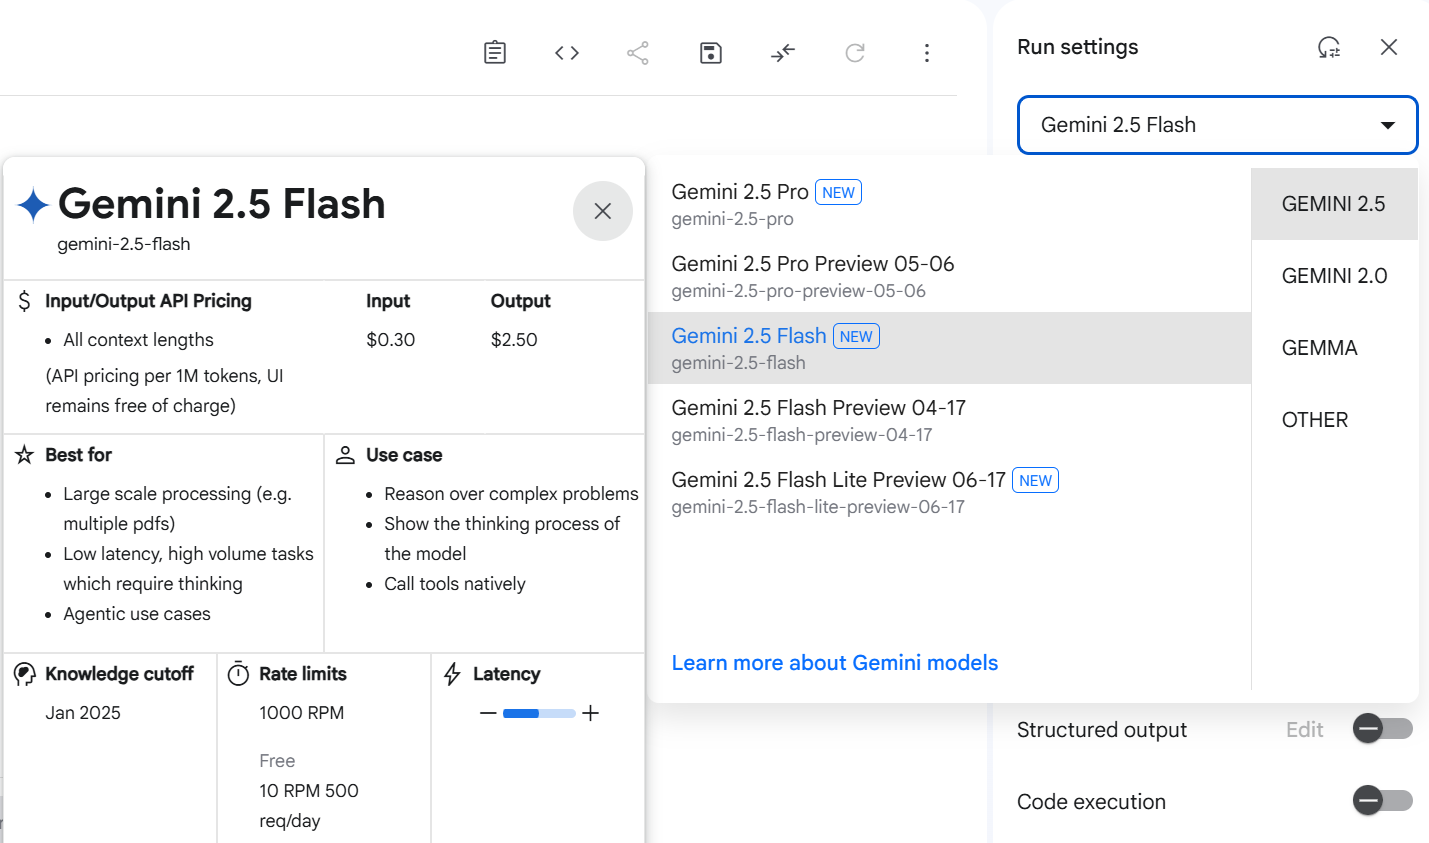Click the system instructions clipboard icon

tap(495, 53)
